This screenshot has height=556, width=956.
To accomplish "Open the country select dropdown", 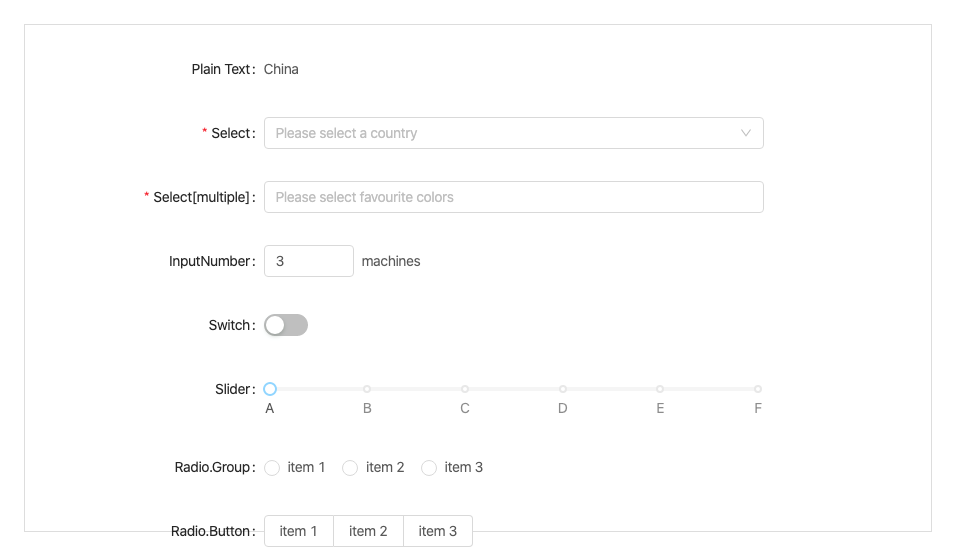I will pos(500,133).
